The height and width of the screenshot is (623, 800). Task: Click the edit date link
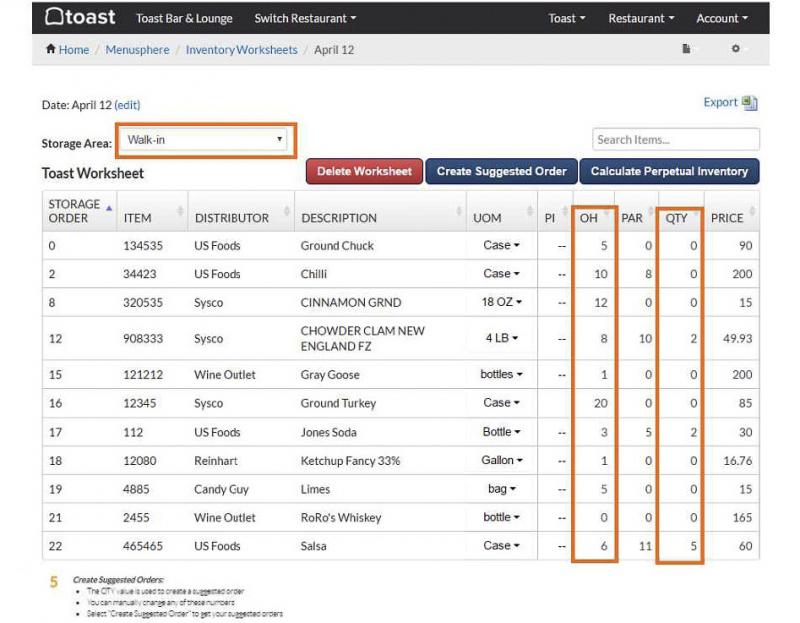pyautogui.click(x=127, y=105)
